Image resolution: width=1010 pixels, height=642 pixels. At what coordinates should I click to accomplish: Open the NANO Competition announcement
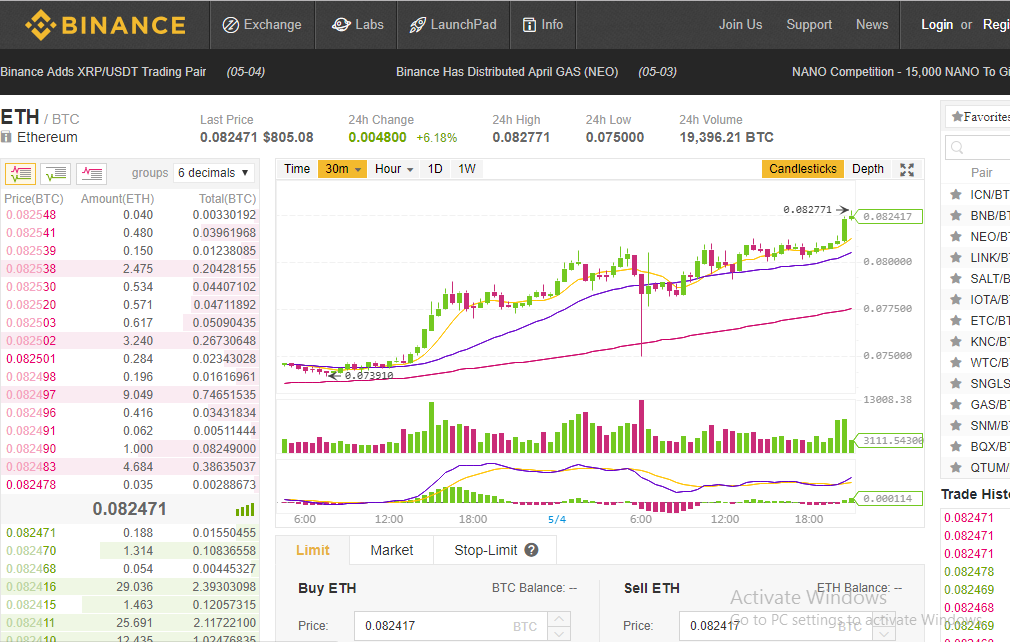point(900,71)
